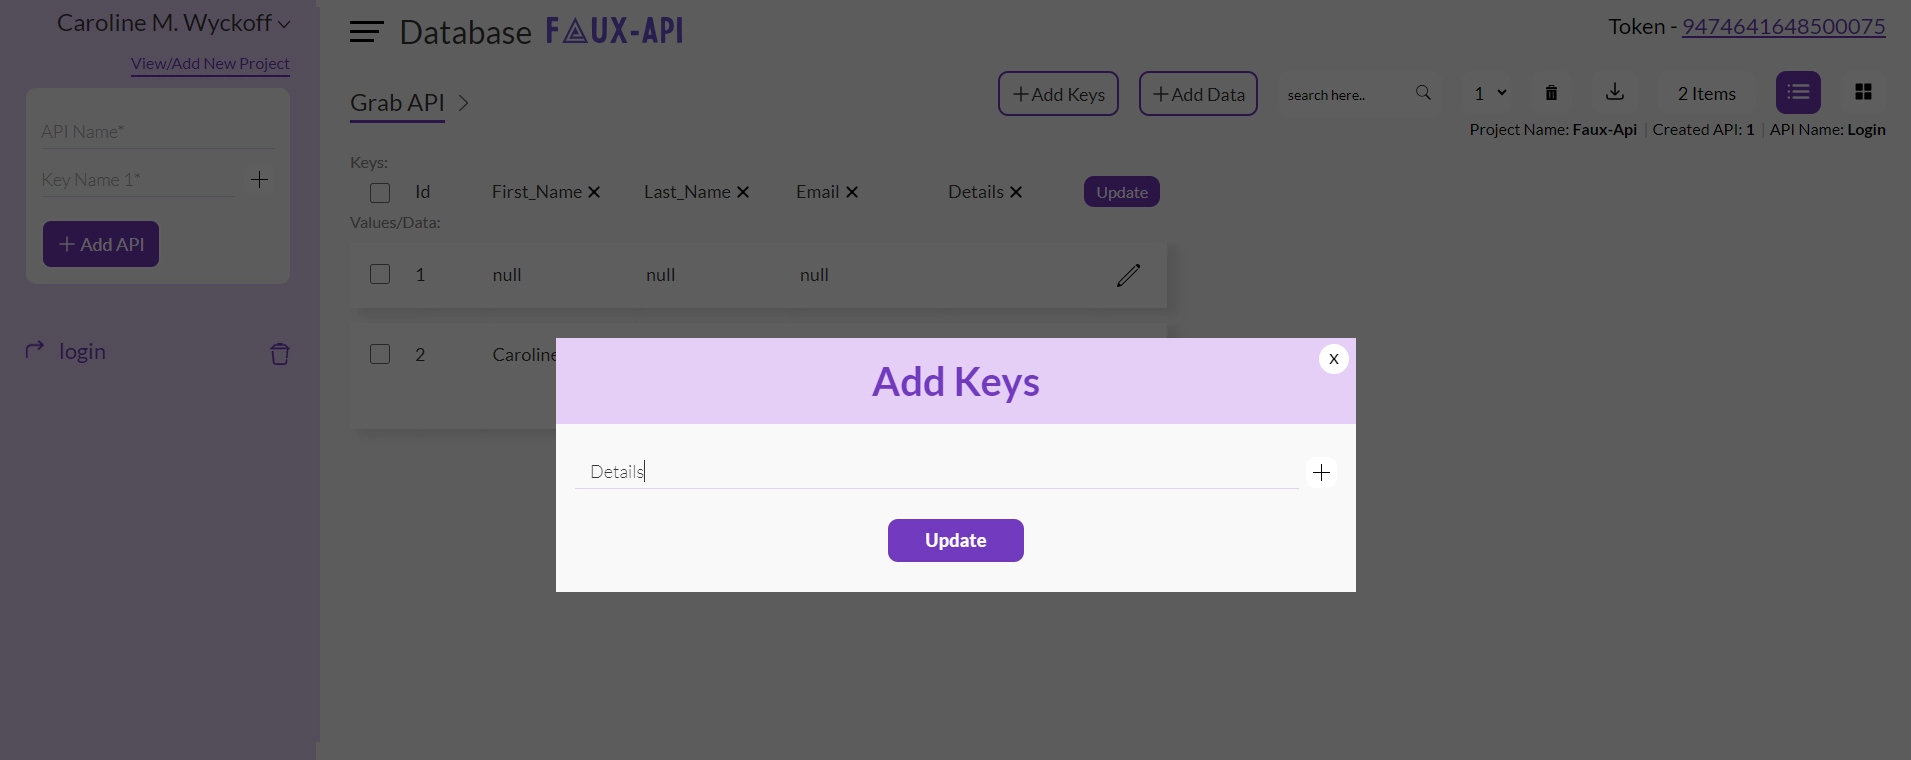Click the download icon in toolbar
Screen dimensions: 1911x760
click(1614, 93)
